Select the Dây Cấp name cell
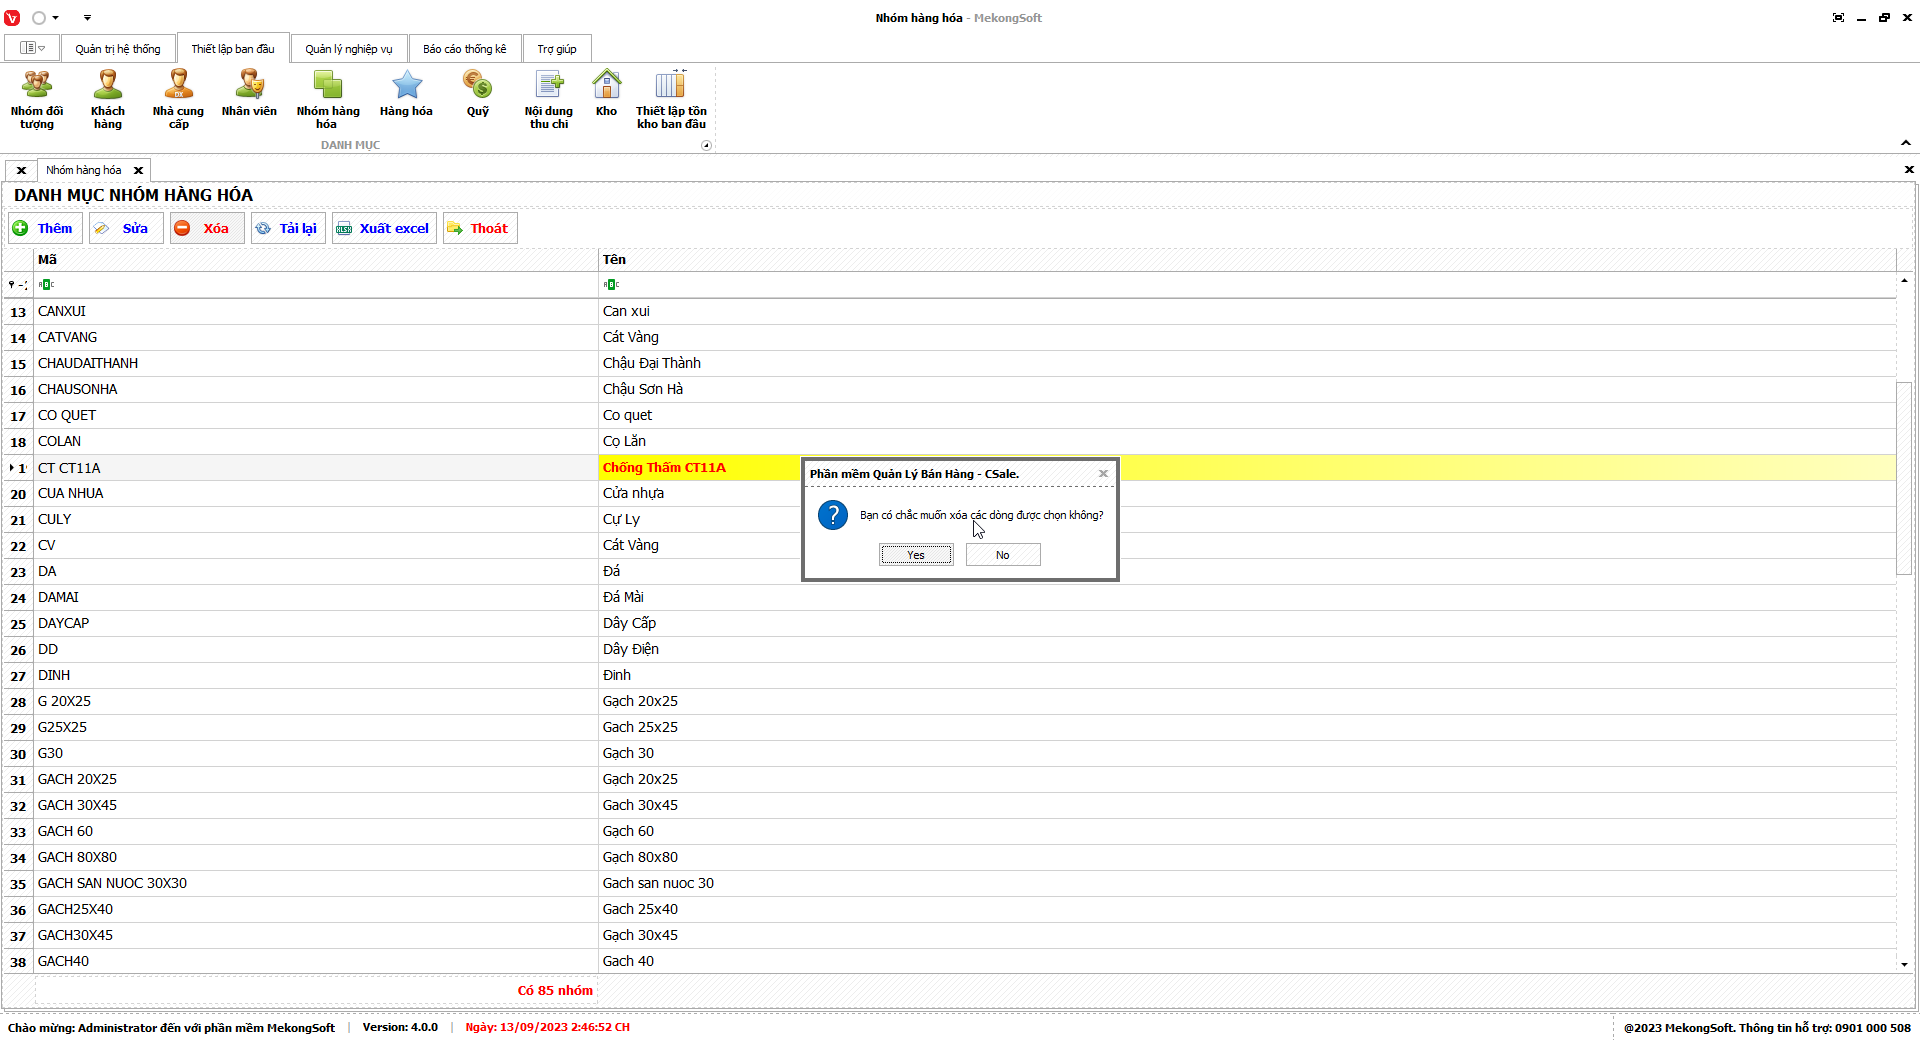This screenshot has height=1040, width=1920. pos(1248,624)
